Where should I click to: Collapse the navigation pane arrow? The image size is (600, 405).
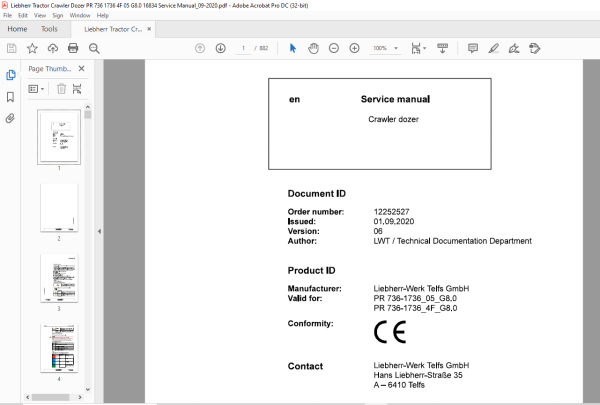point(99,231)
